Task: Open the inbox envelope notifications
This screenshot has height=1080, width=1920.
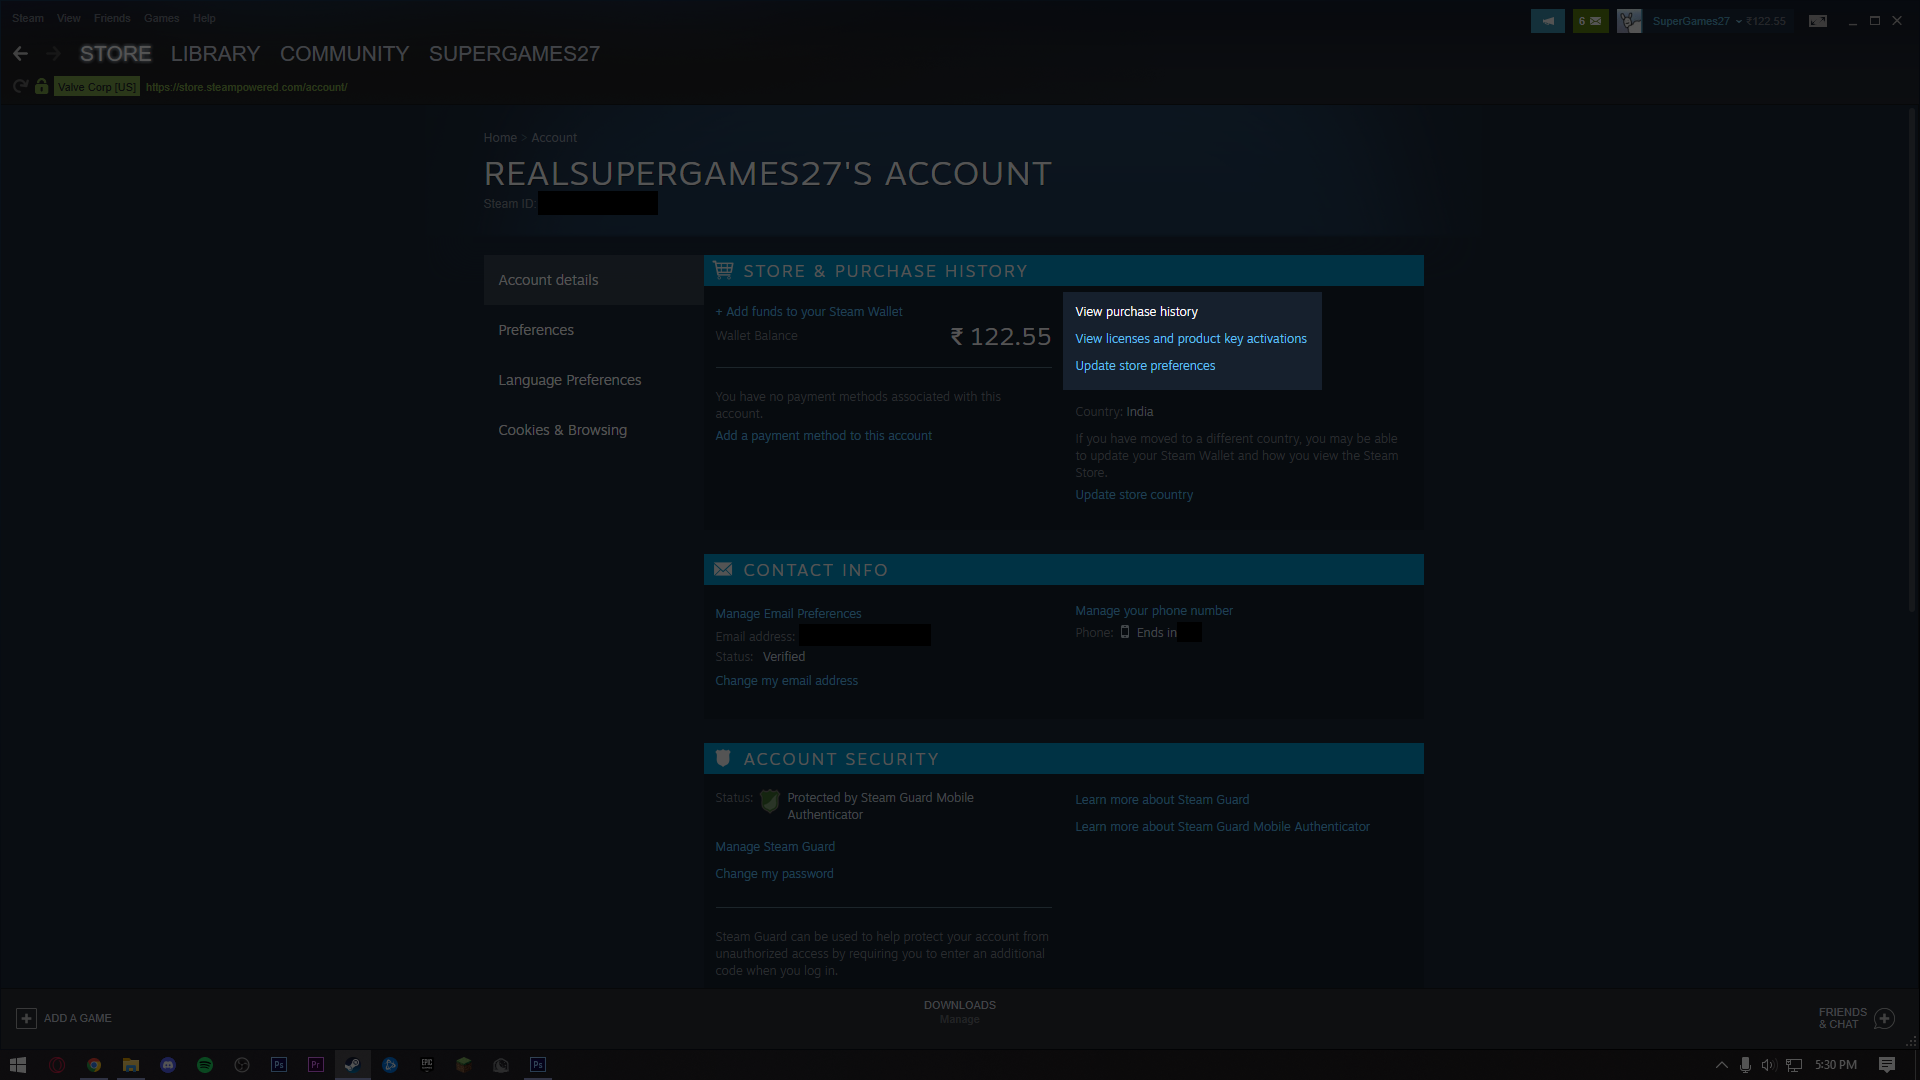Action: coord(1590,21)
